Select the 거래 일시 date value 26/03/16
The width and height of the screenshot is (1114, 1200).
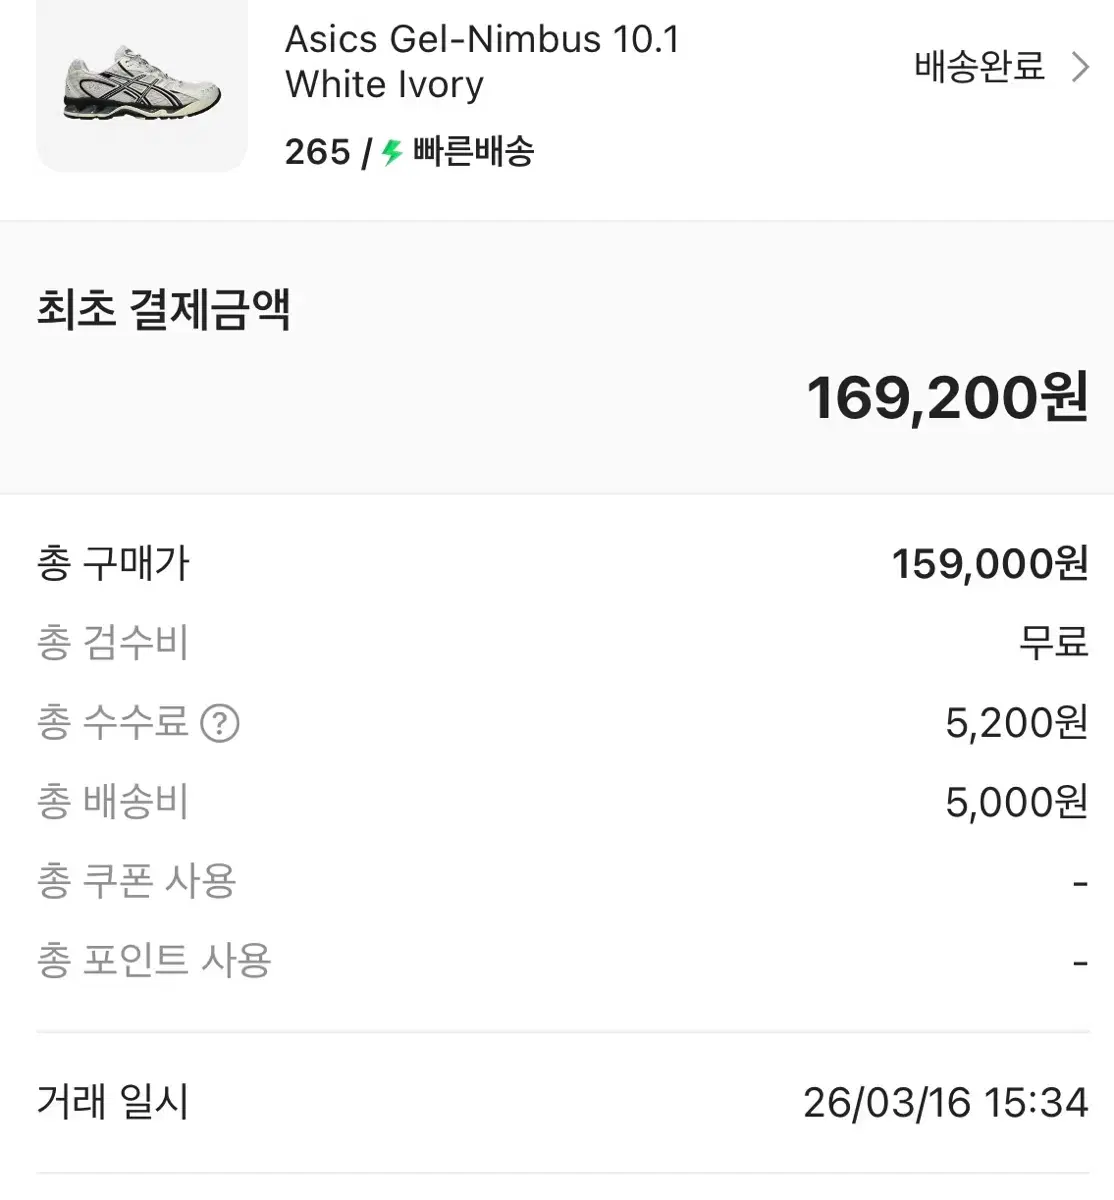[x=887, y=1103]
